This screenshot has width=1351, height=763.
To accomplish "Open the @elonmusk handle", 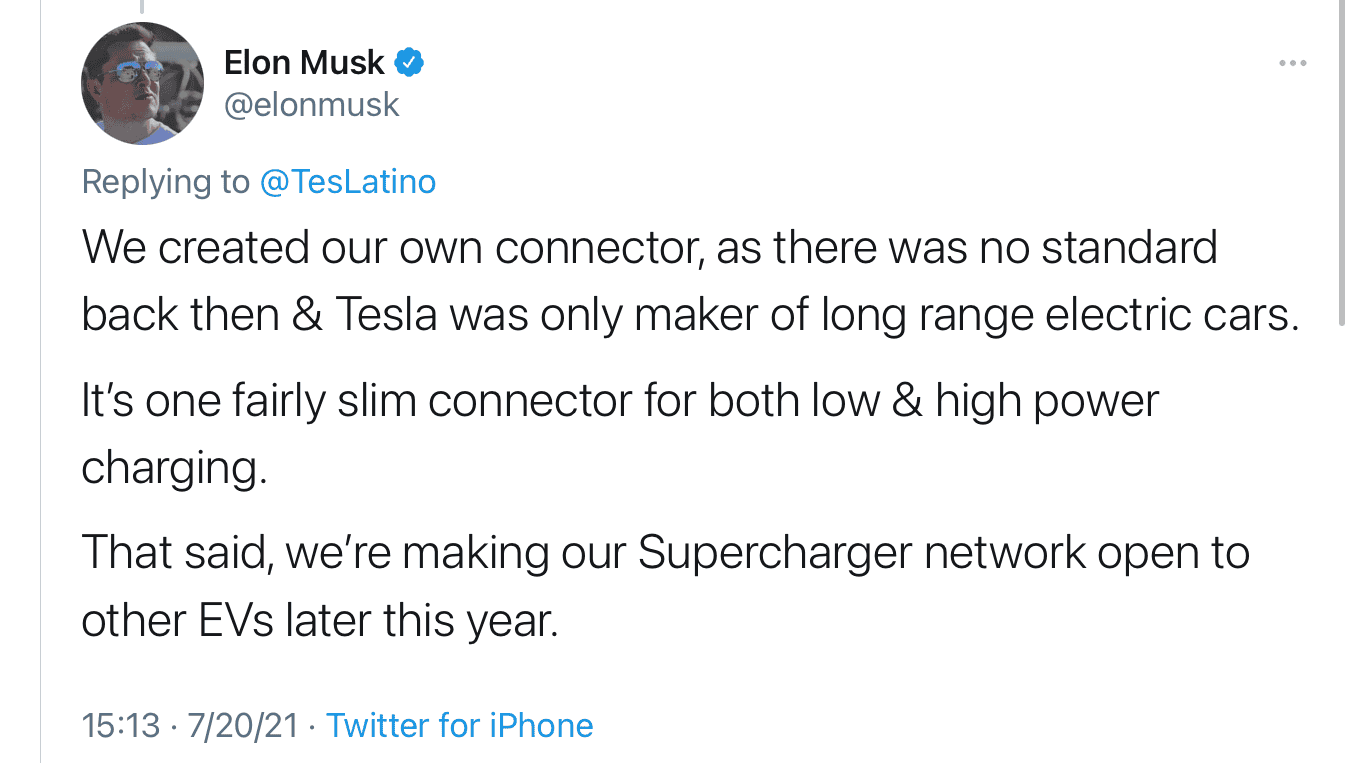I will coord(312,105).
